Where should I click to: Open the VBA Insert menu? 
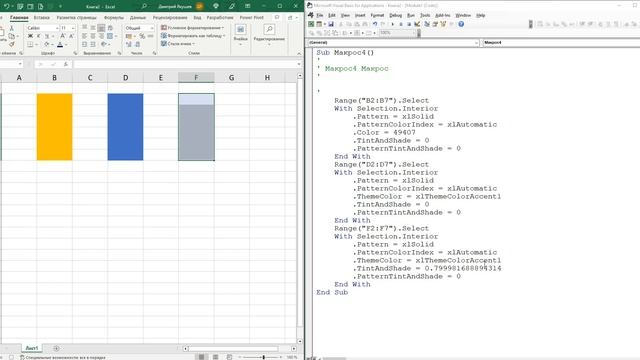click(360, 15)
